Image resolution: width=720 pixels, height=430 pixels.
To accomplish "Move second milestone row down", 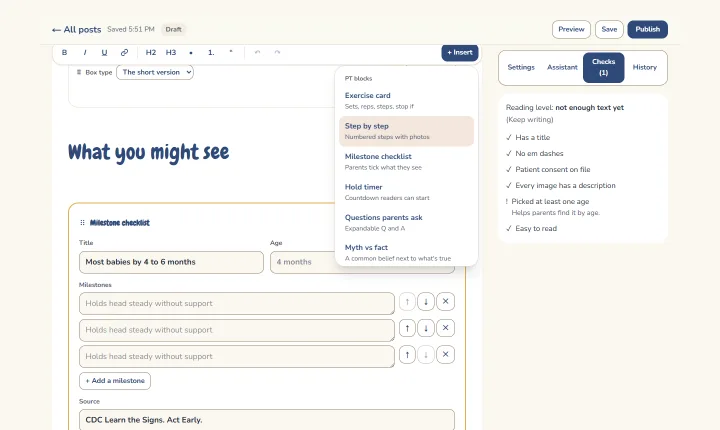I will coord(426,328).
